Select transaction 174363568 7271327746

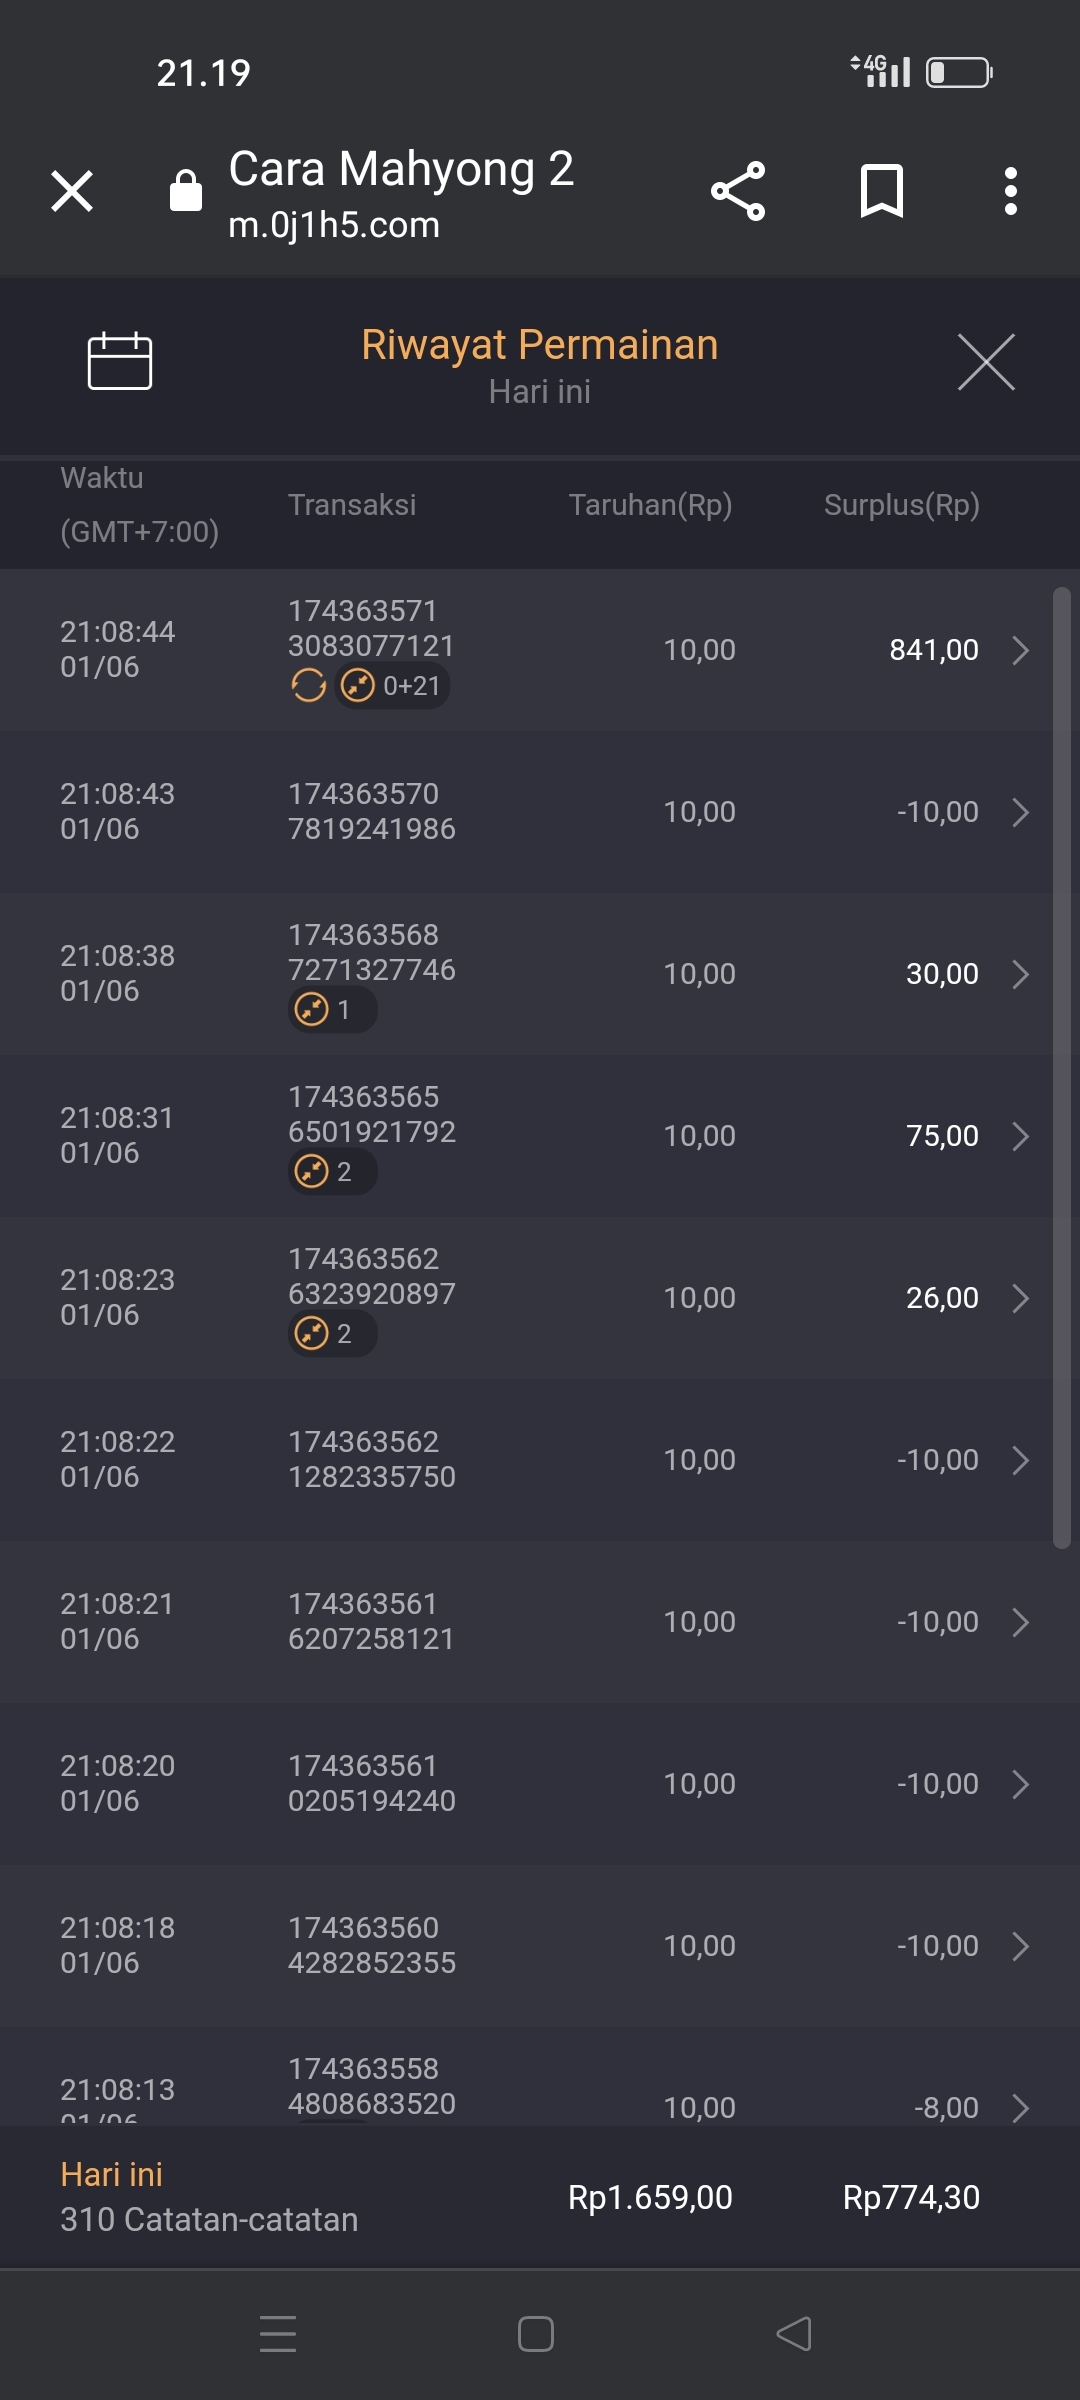click(x=371, y=953)
